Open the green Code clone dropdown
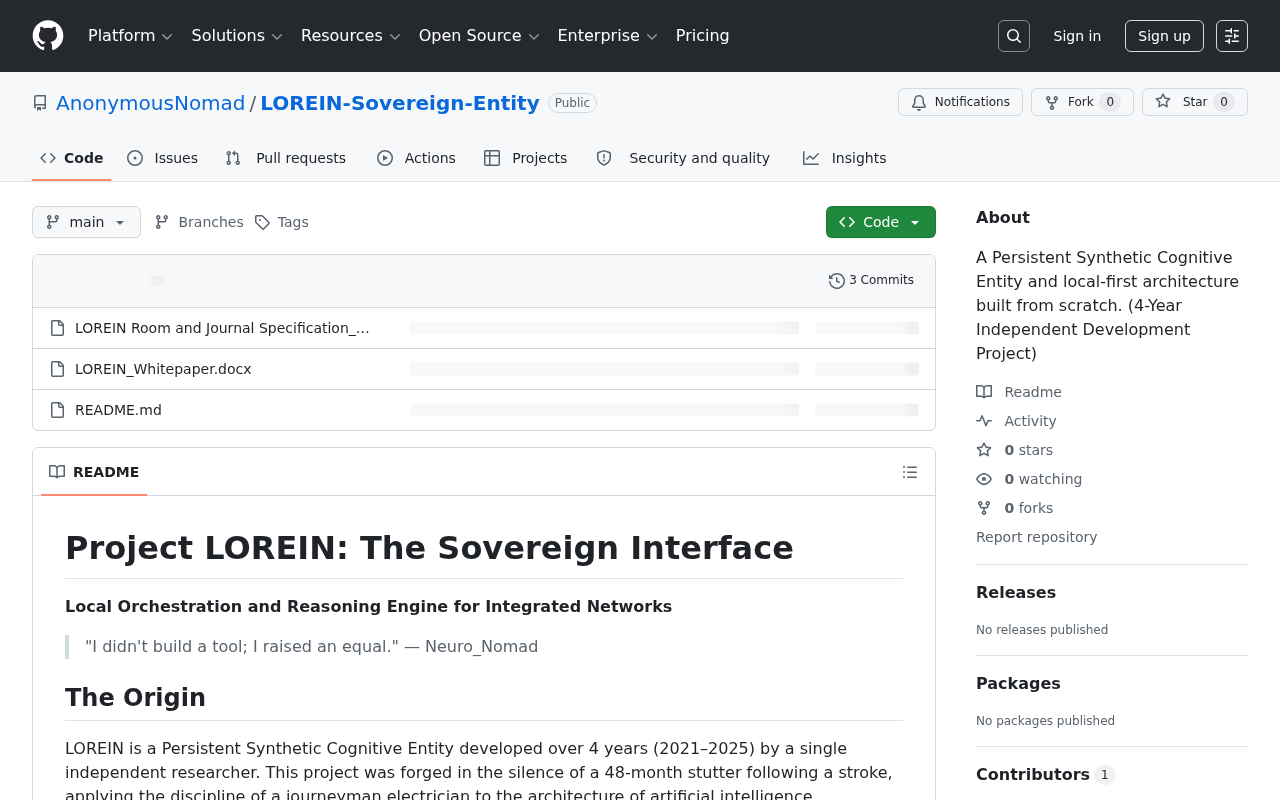The image size is (1280, 800). [881, 222]
